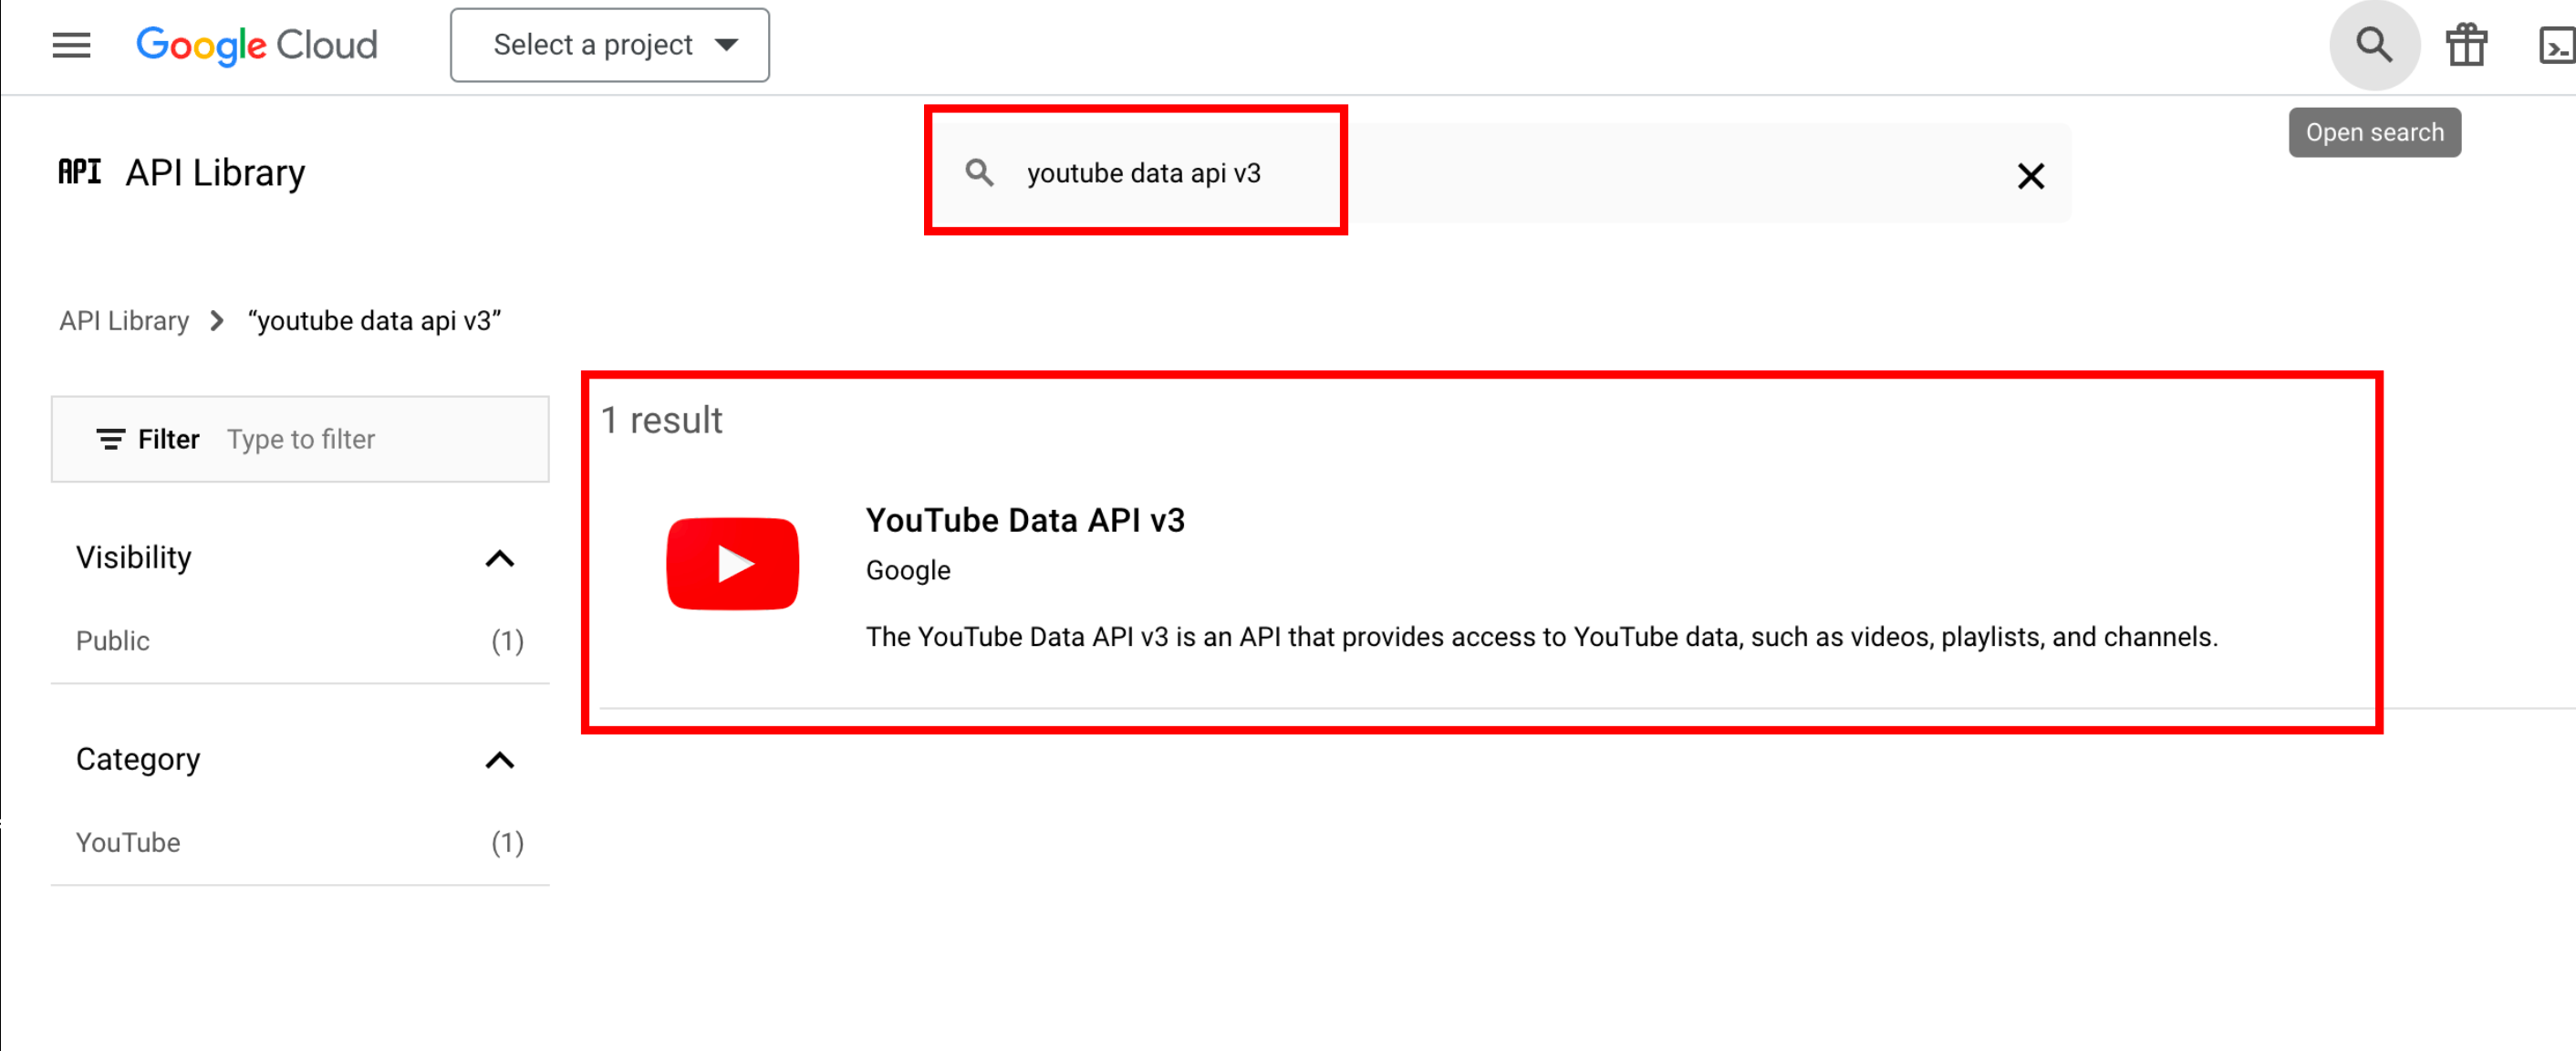Viewport: 2576px width, 1051px height.
Task: Click the Filter lines icon
Action: coord(110,439)
